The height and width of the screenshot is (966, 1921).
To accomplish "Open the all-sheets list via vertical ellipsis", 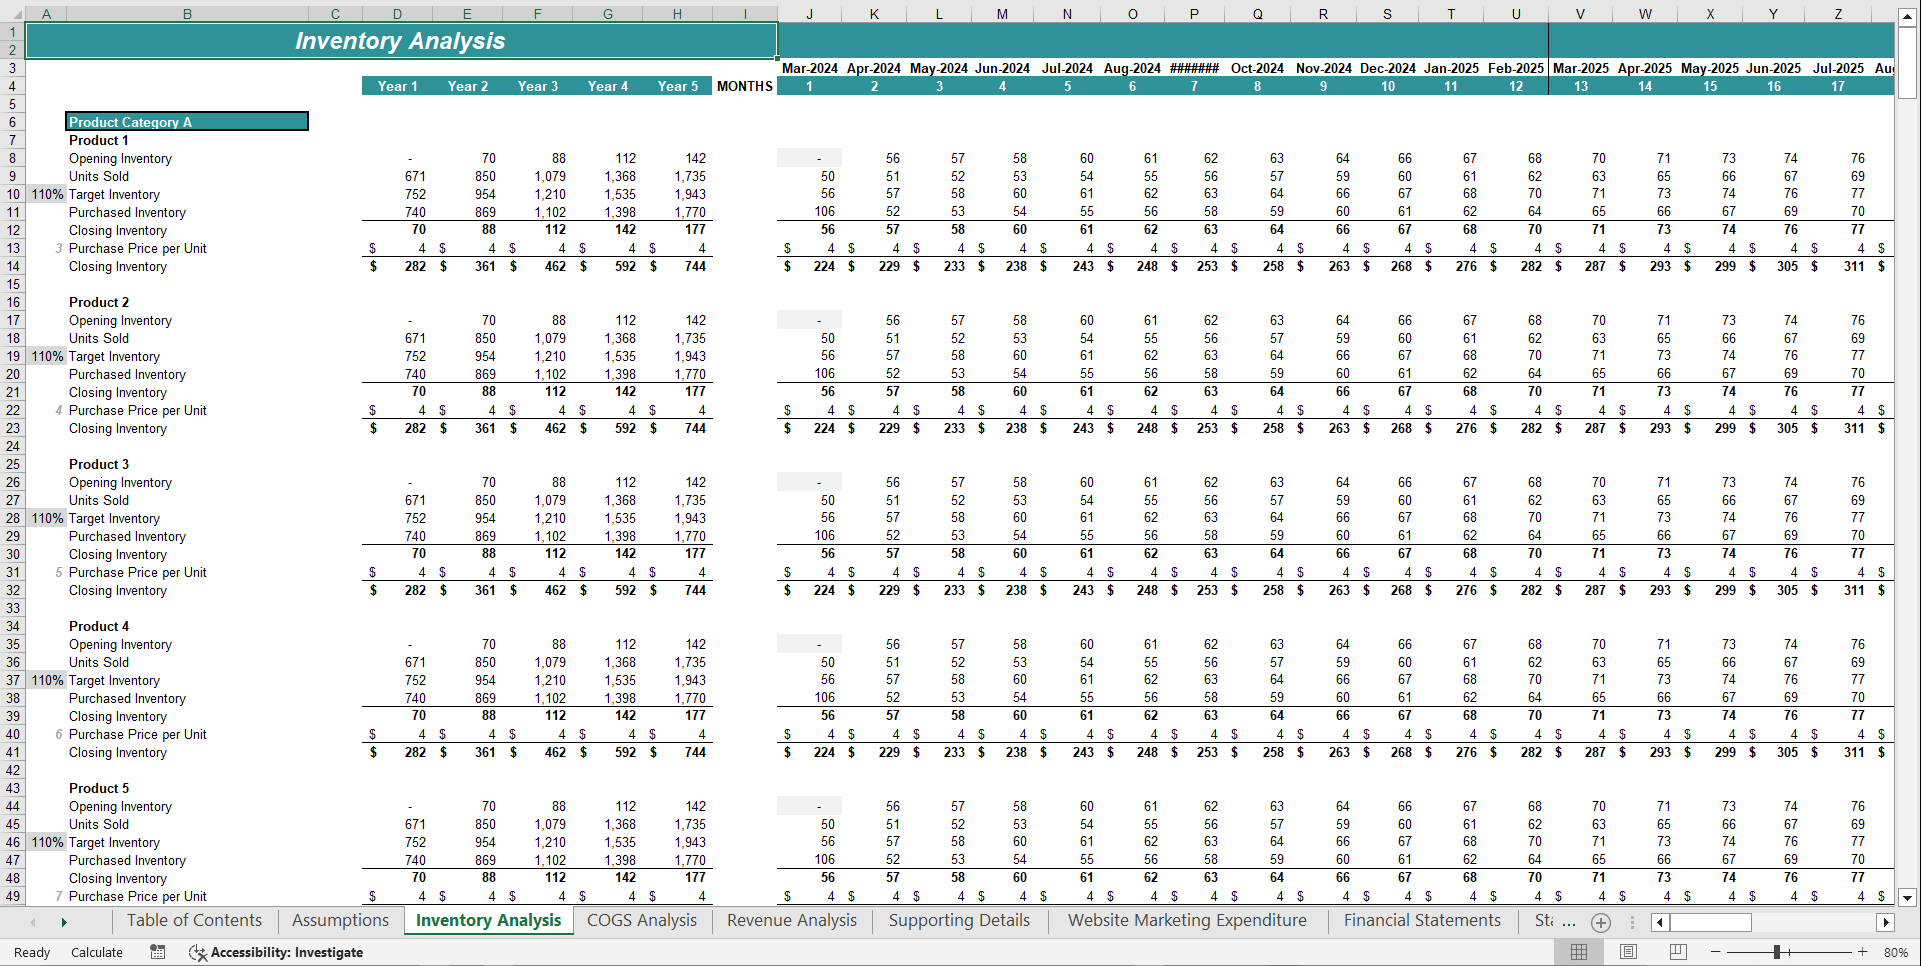I will tap(1633, 923).
